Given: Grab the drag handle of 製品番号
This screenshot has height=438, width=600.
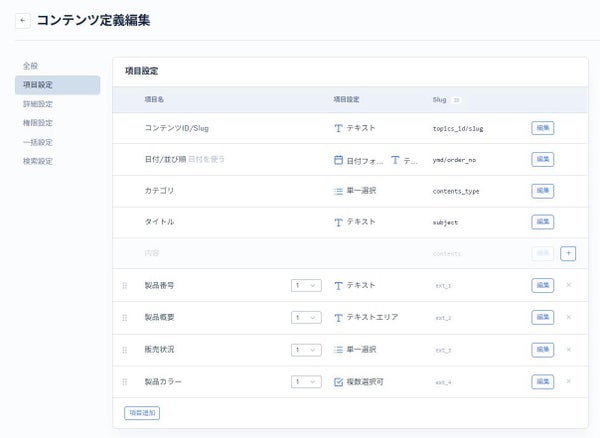Looking at the screenshot, I should click(125, 286).
